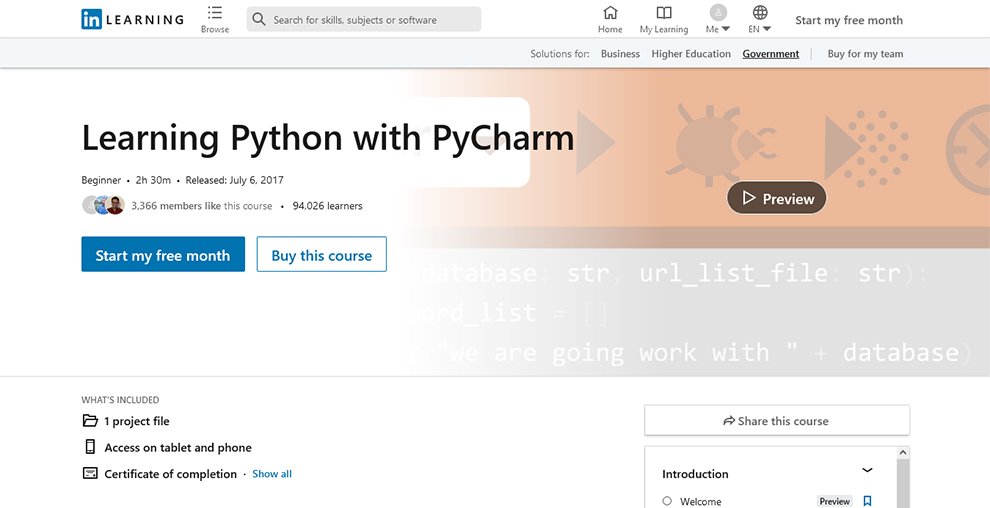Click Share this course button
The width and height of the screenshot is (990, 508).
pos(777,420)
